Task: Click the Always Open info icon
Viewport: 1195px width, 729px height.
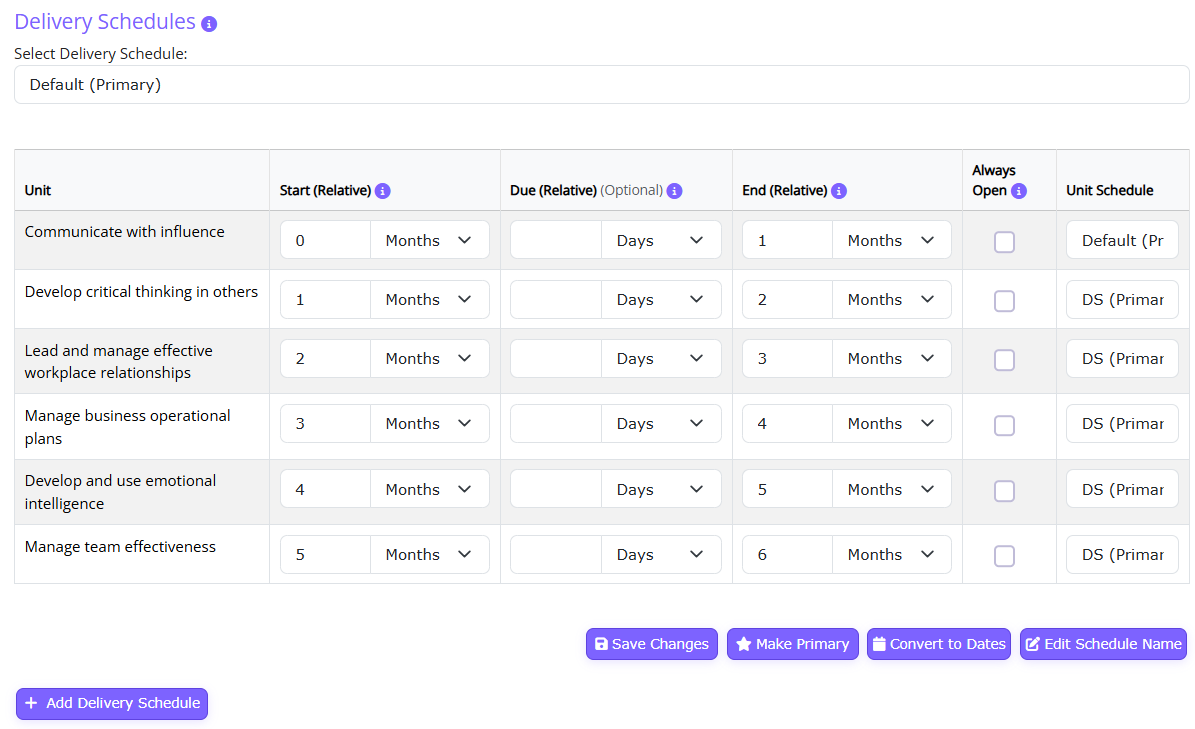Action: pos(1019,190)
